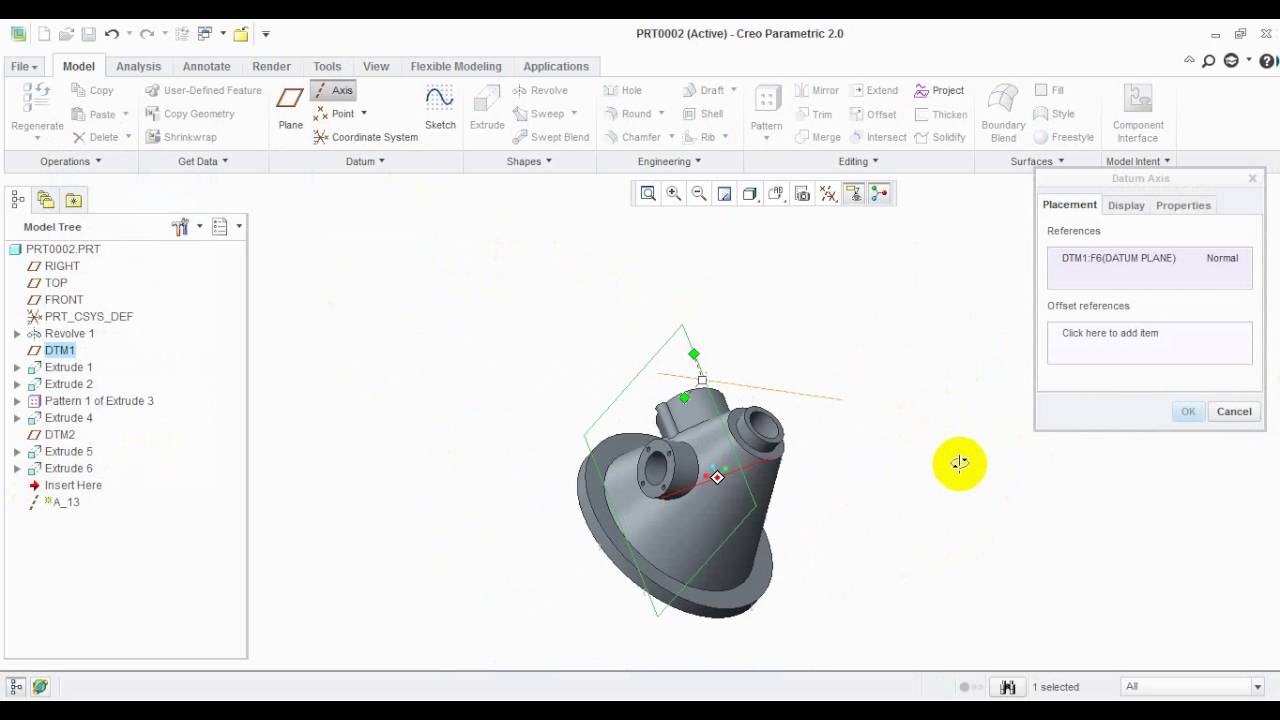The image size is (1280, 720).
Task: Open the File menu
Action: click(x=24, y=66)
